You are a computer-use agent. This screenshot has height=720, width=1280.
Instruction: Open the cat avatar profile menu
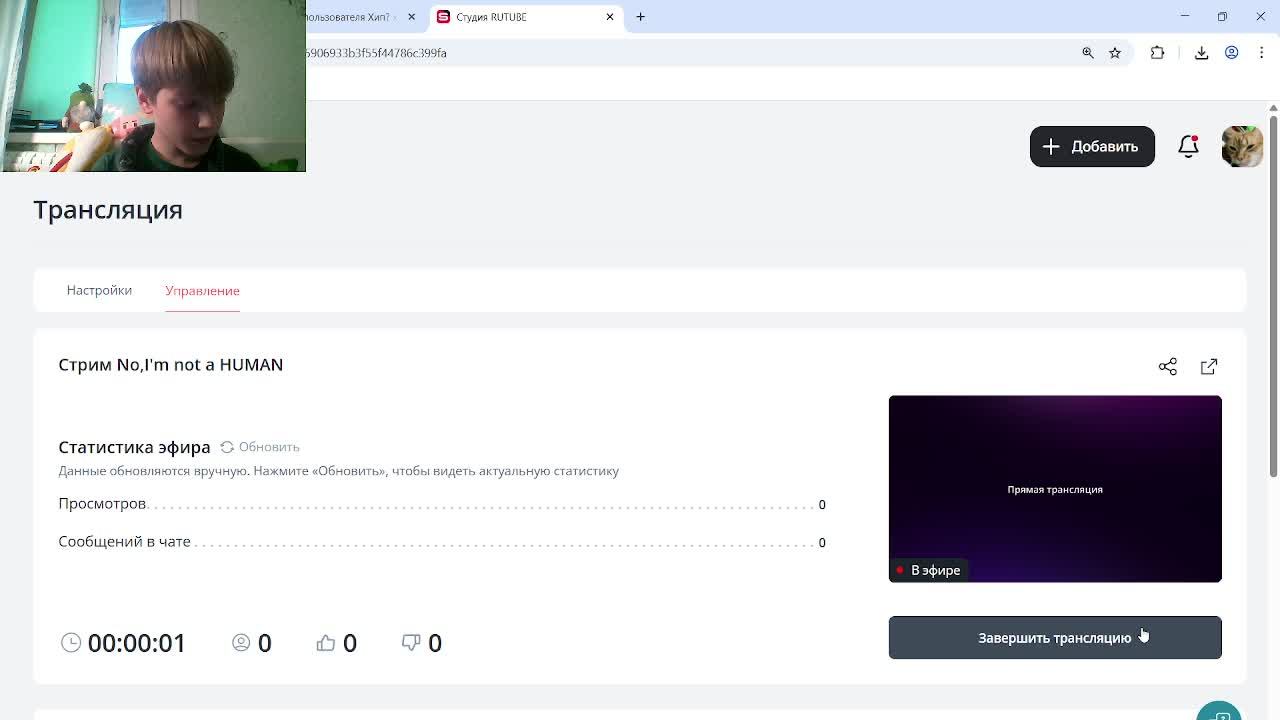coord(1242,146)
